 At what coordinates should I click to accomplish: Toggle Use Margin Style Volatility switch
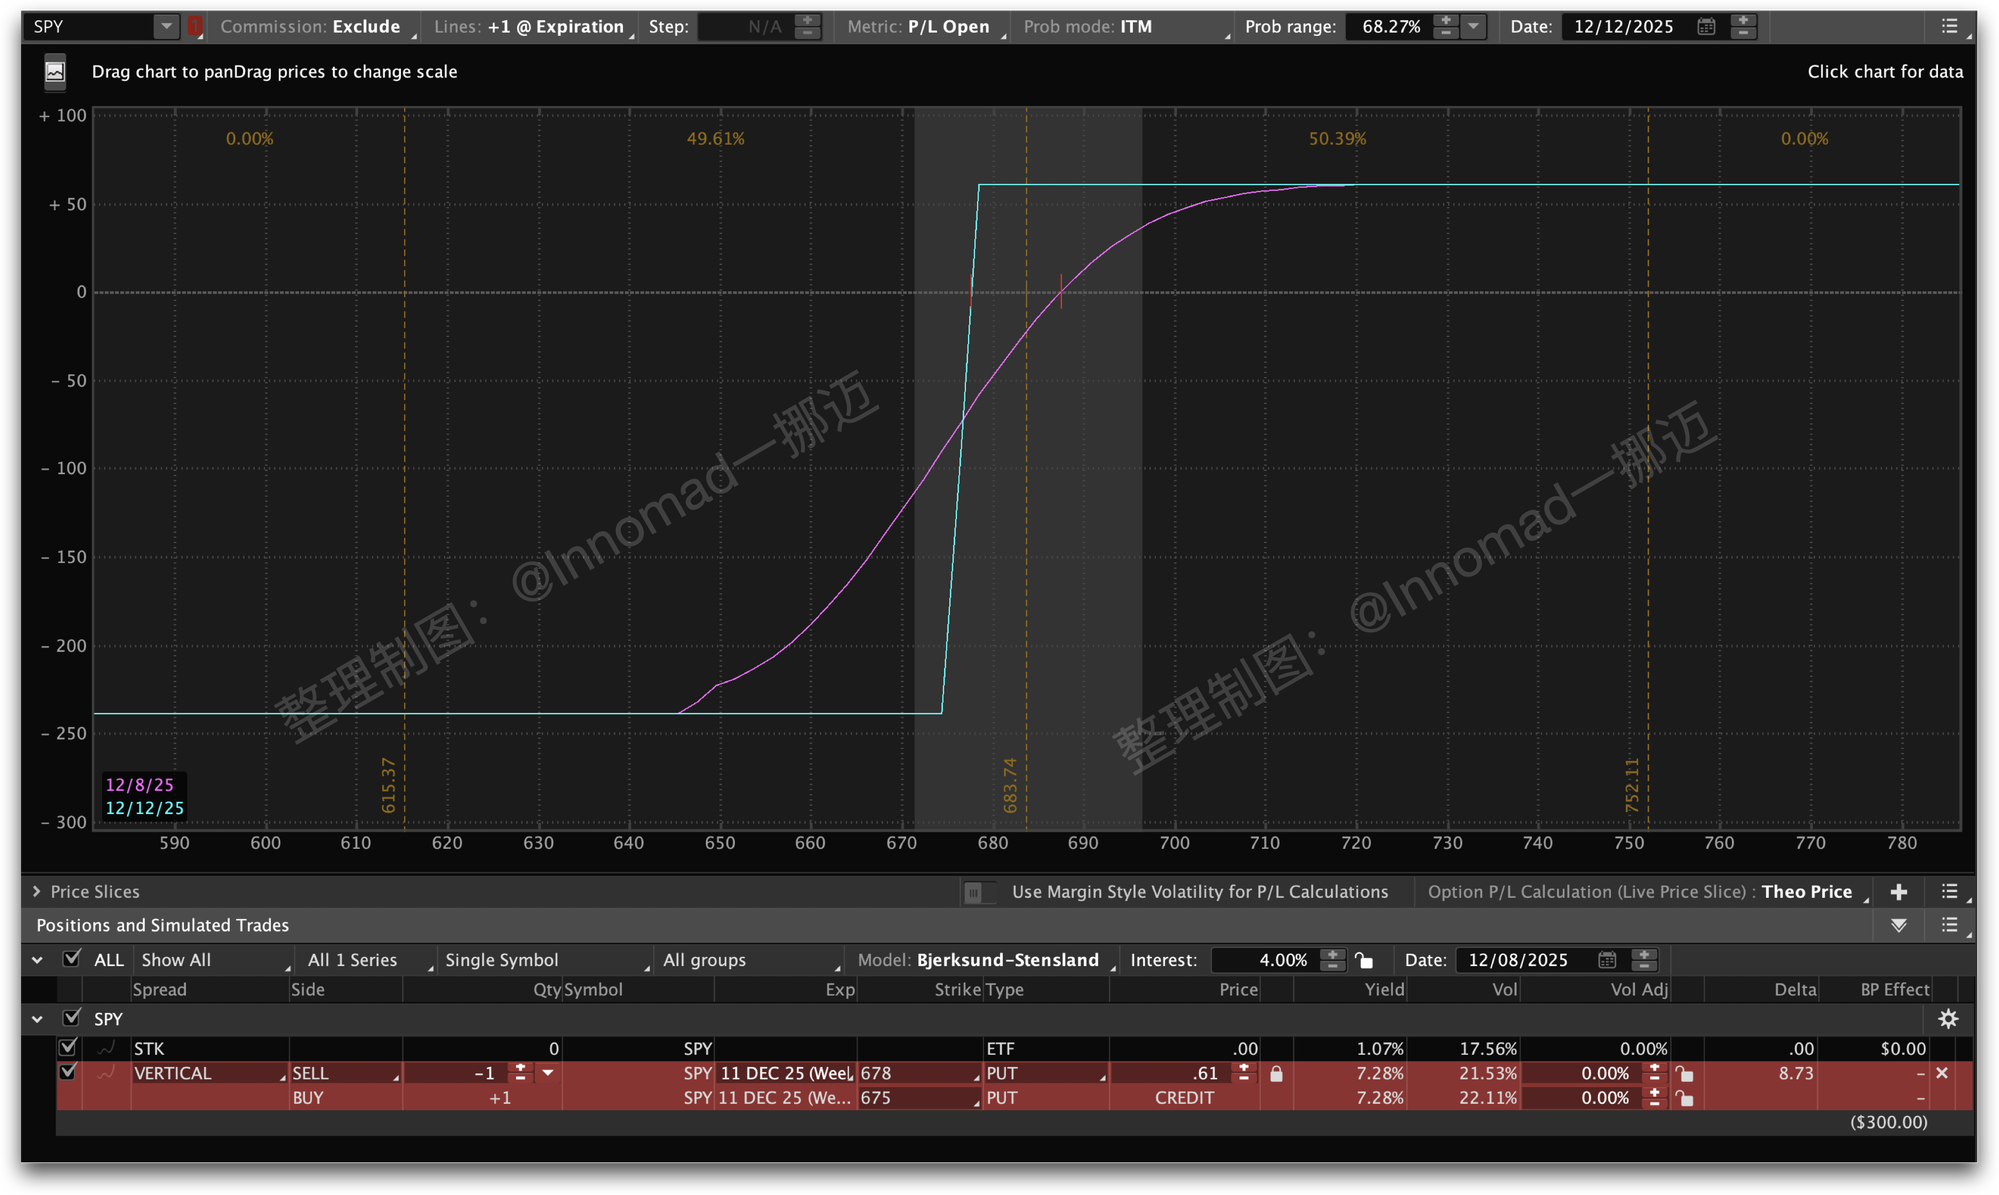[978, 892]
